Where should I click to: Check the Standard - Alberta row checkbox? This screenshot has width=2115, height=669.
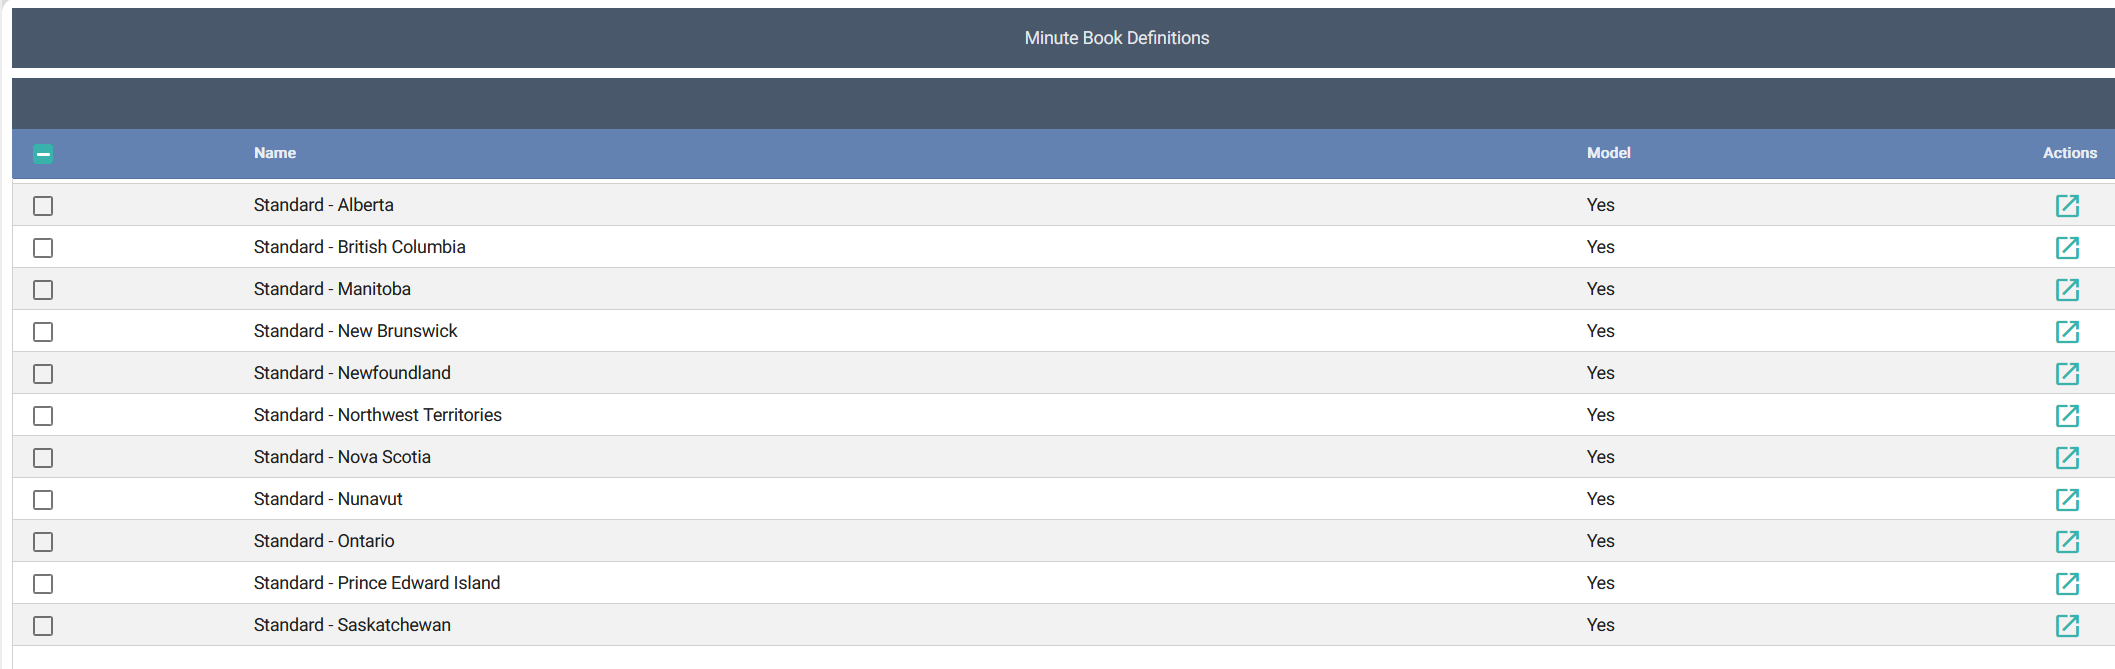pyautogui.click(x=43, y=206)
